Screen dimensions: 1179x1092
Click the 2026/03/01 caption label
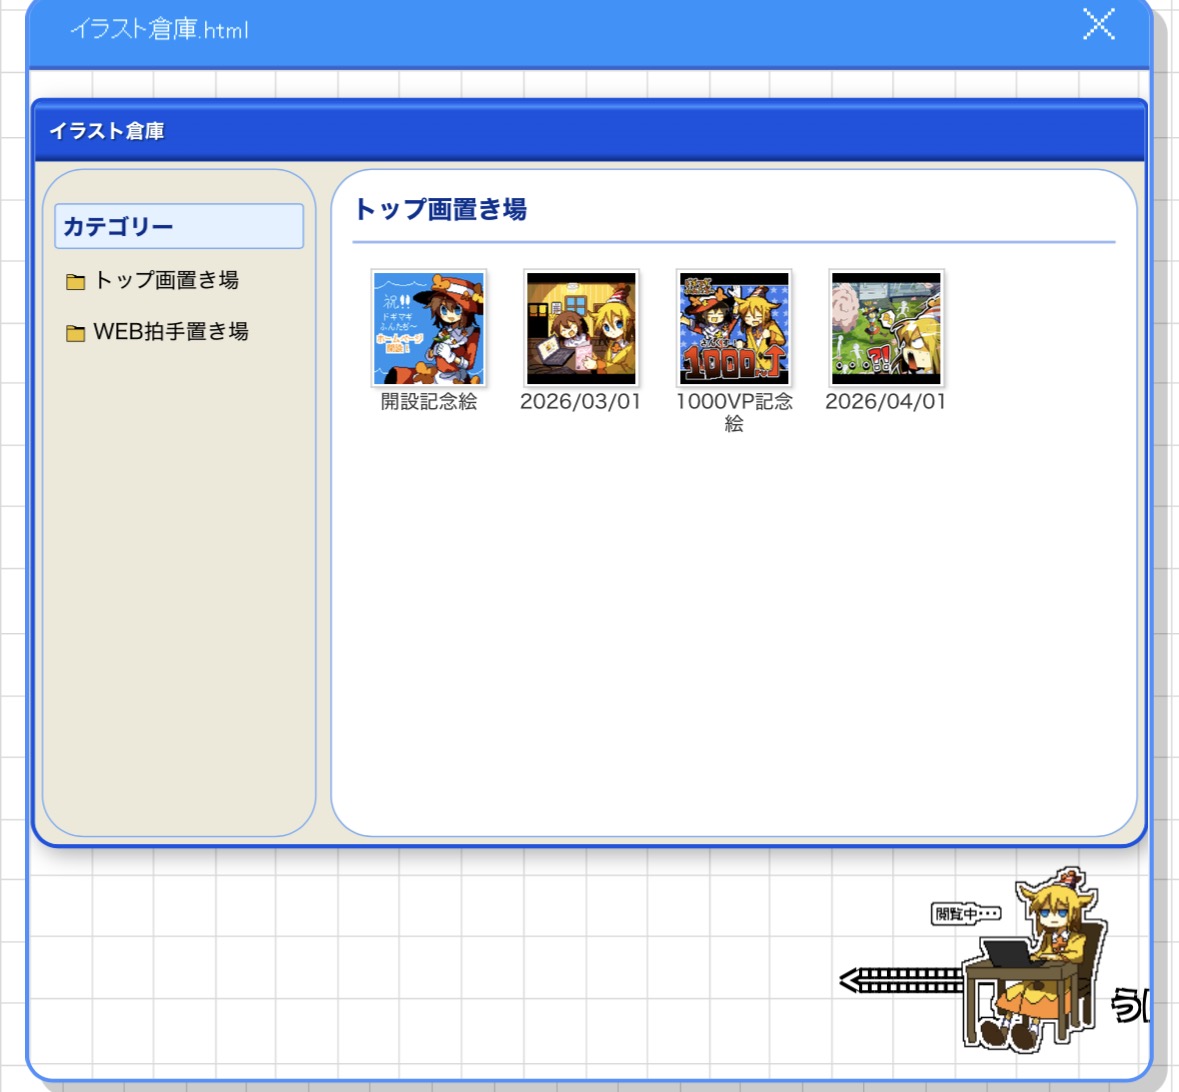pyautogui.click(x=581, y=401)
